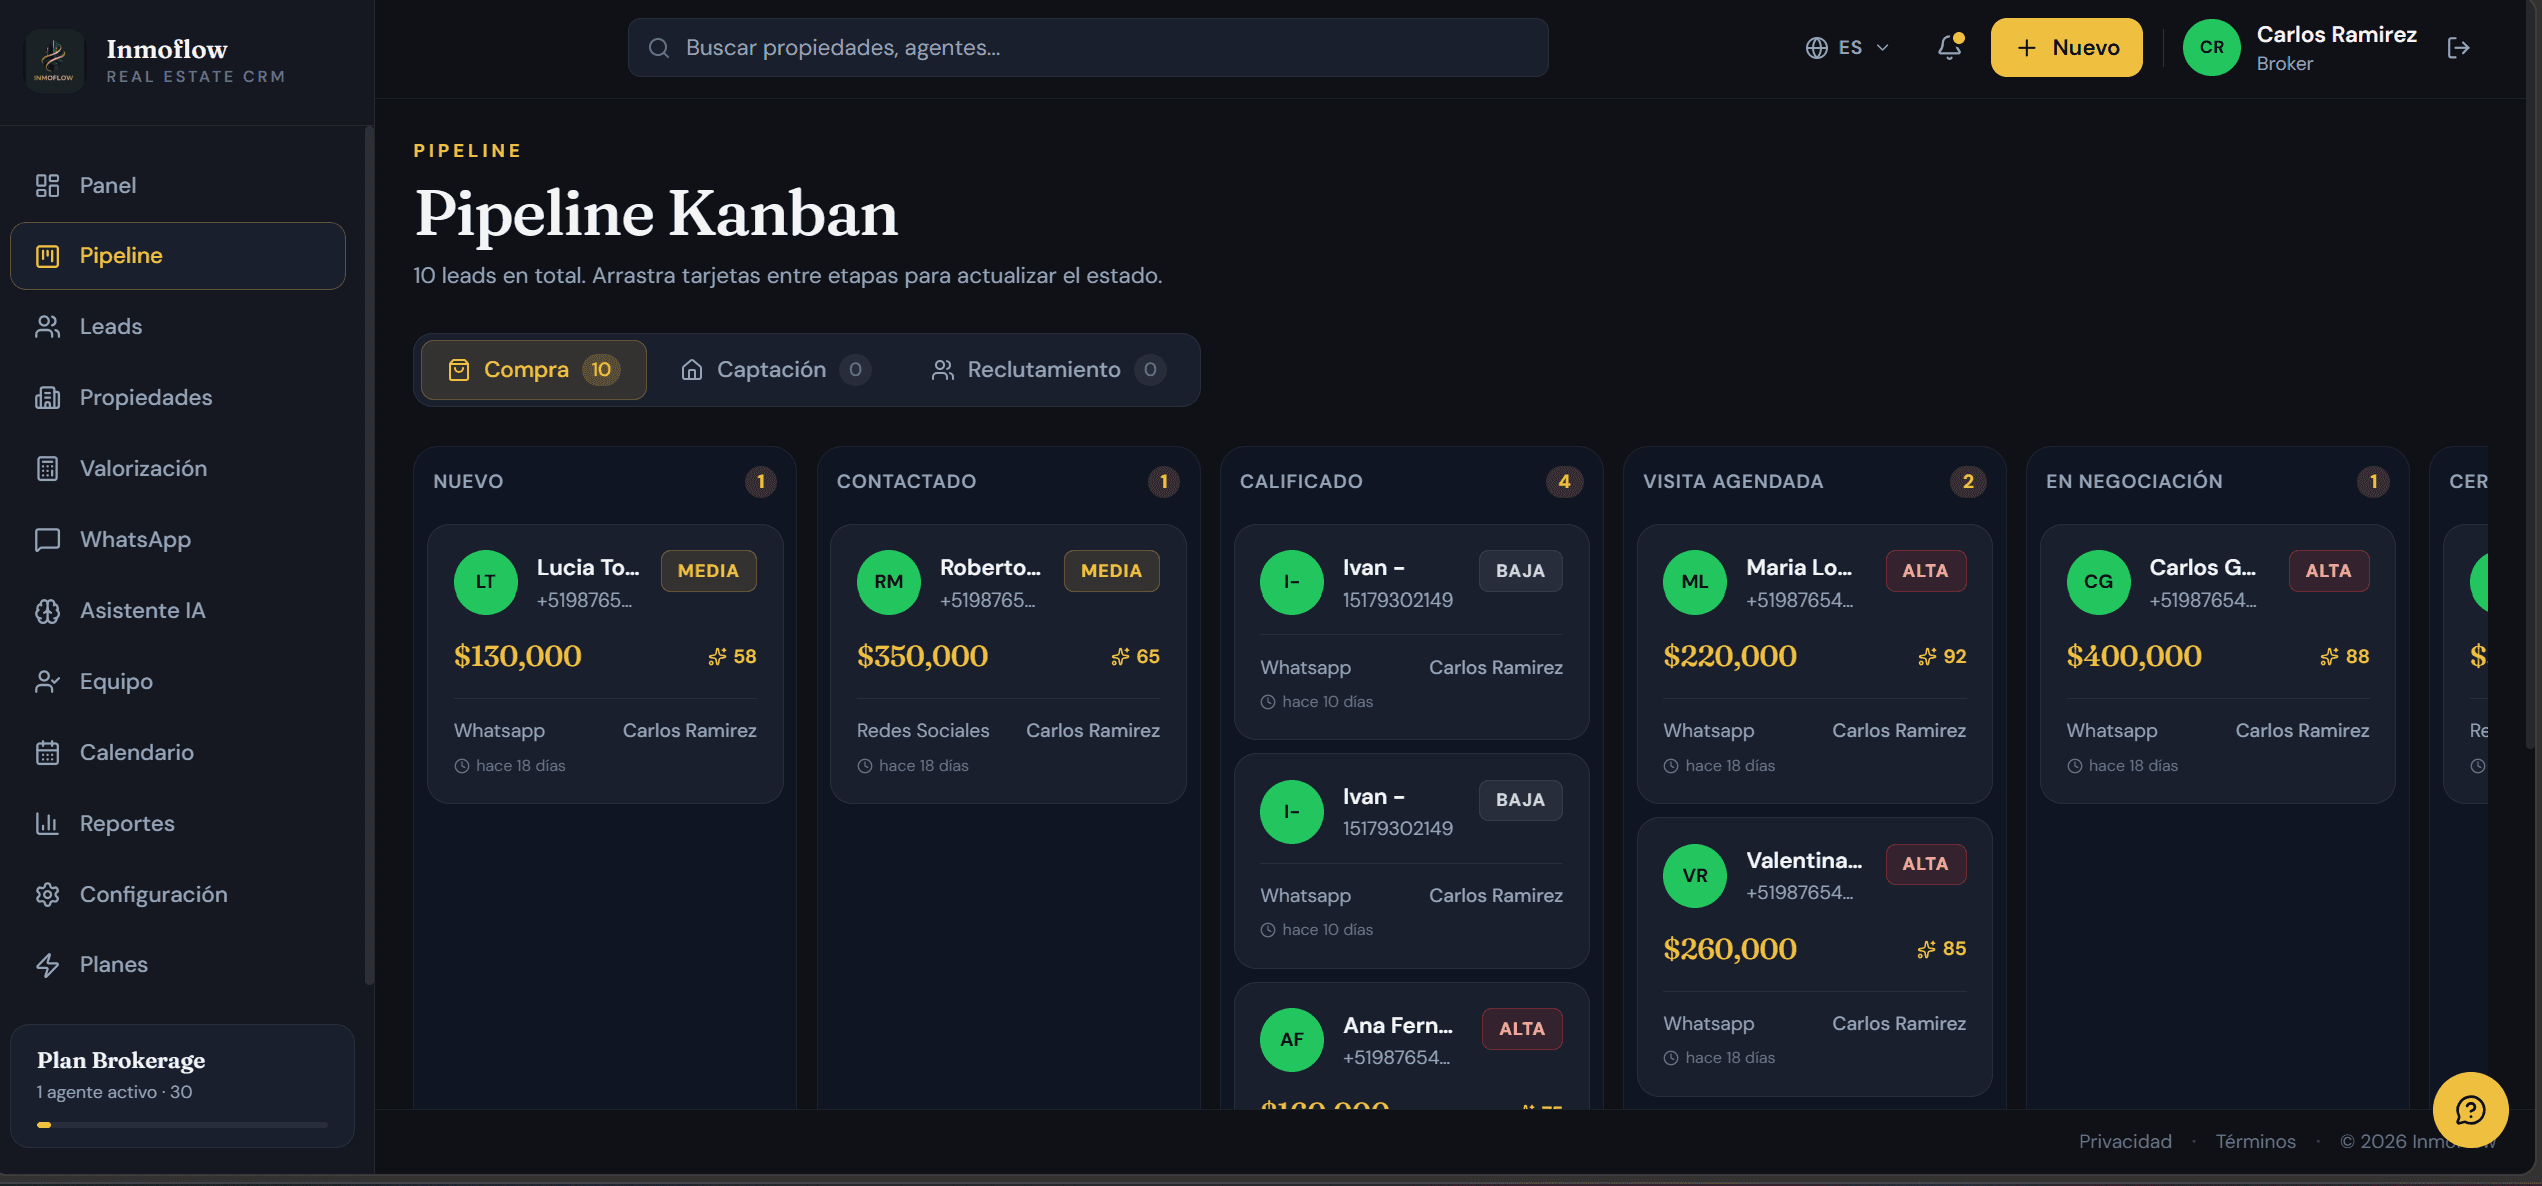Click the VR avatar on Valentina's card
Screen dimensions: 2542x1186
(1694, 875)
